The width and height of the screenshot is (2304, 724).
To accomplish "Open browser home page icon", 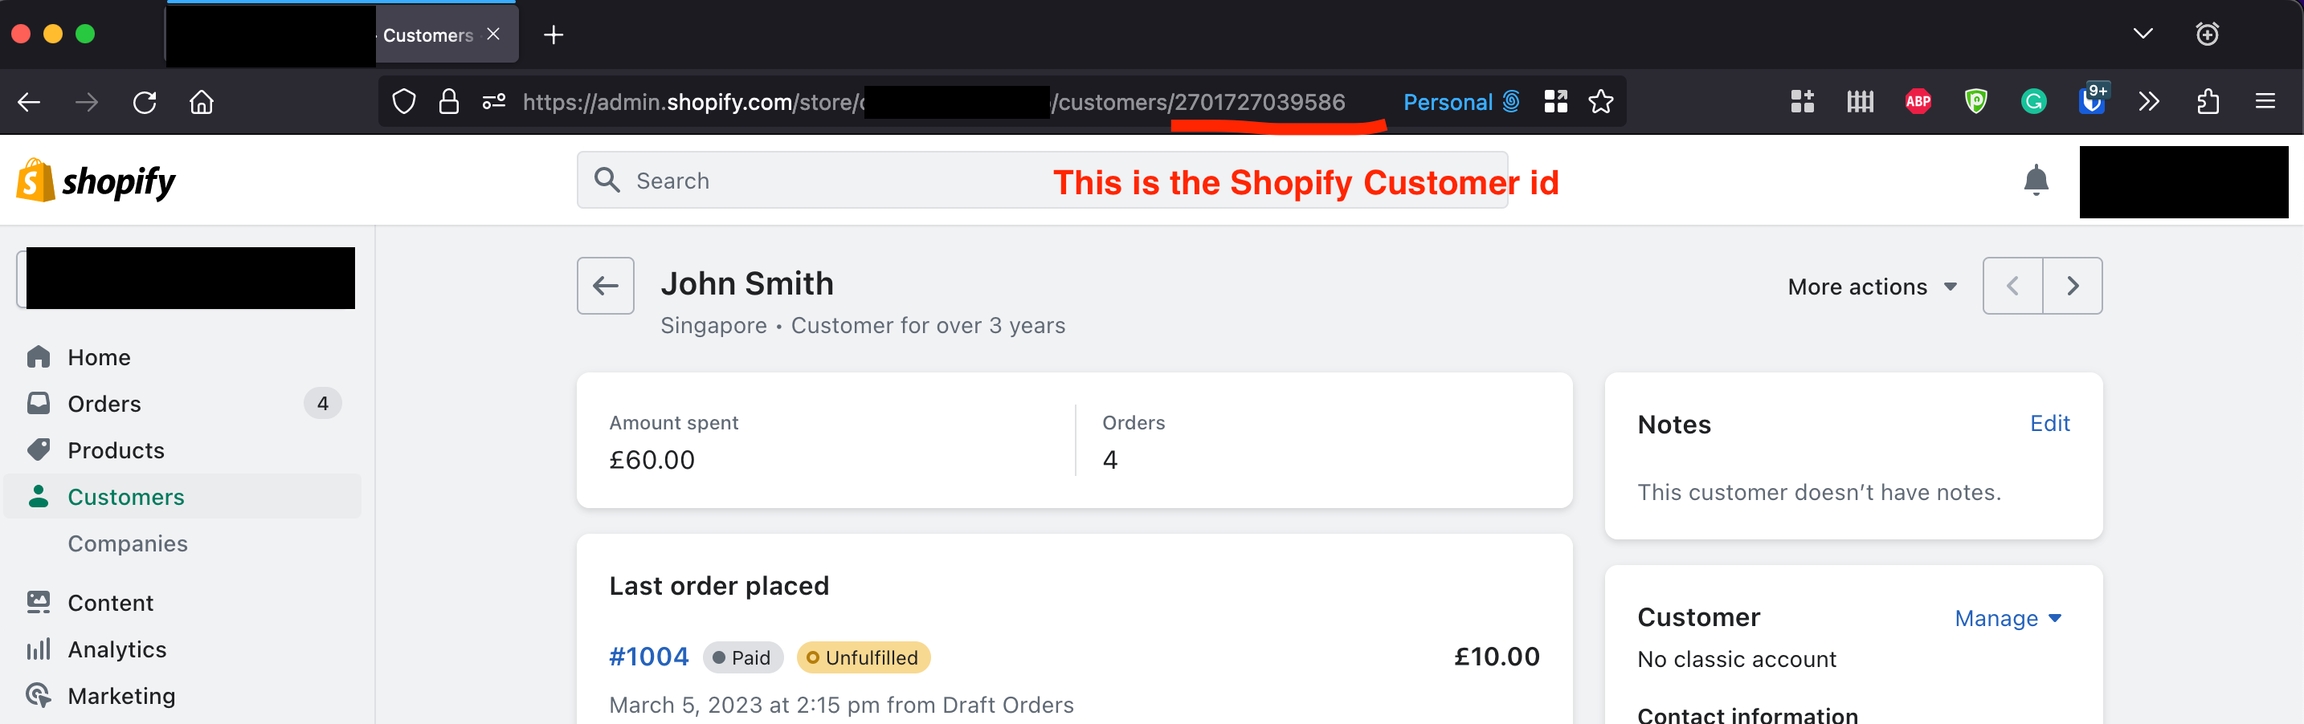I will 202,102.
